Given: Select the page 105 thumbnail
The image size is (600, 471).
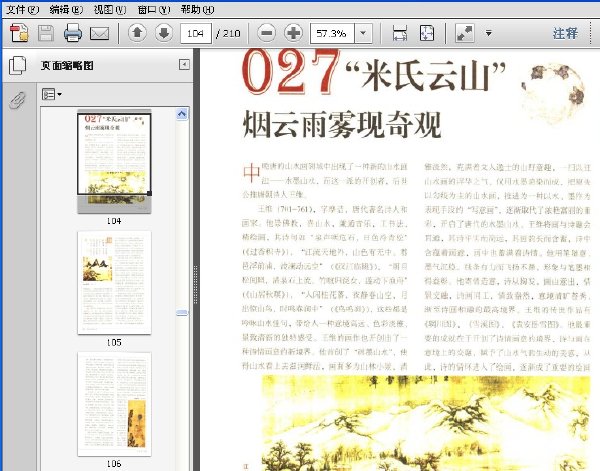Looking at the screenshot, I should click(114, 283).
